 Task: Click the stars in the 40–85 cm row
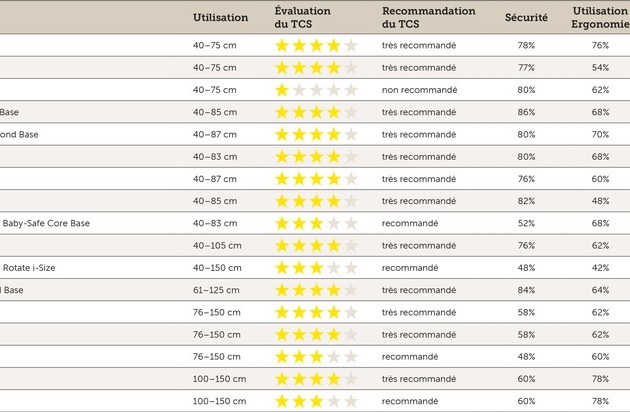click(315, 112)
